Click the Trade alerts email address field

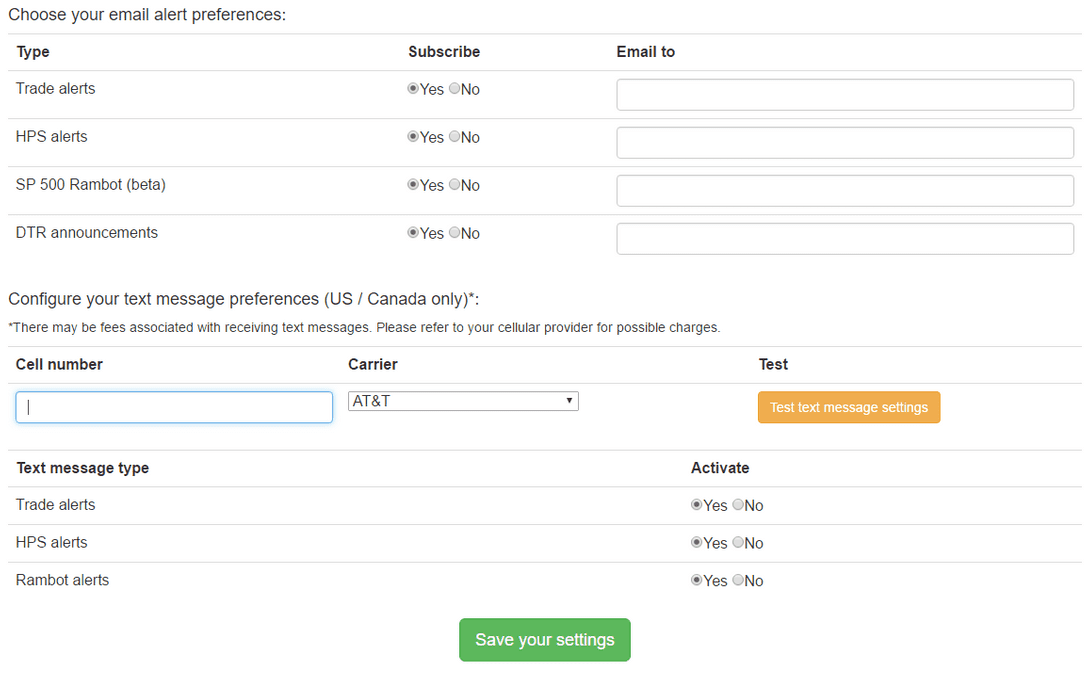pyautogui.click(x=845, y=95)
